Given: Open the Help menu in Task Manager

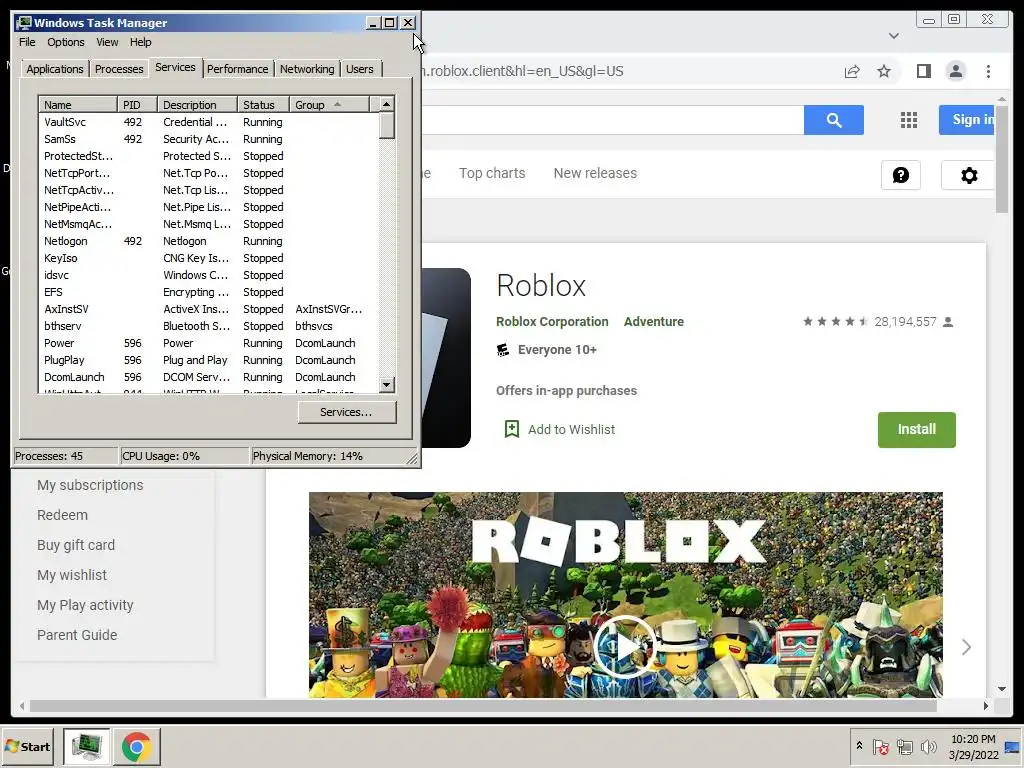Looking at the screenshot, I should tap(140, 42).
